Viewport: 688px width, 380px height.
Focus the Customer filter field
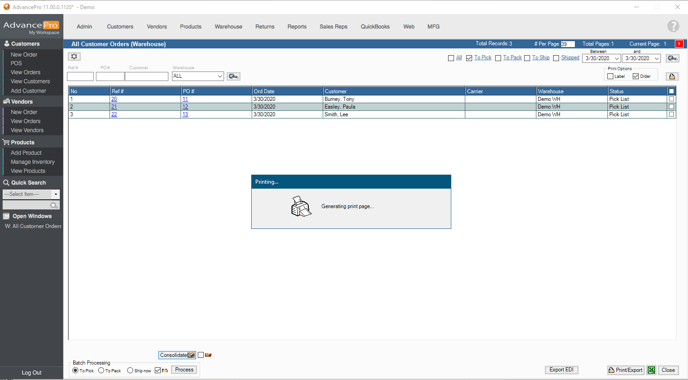click(147, 76)
